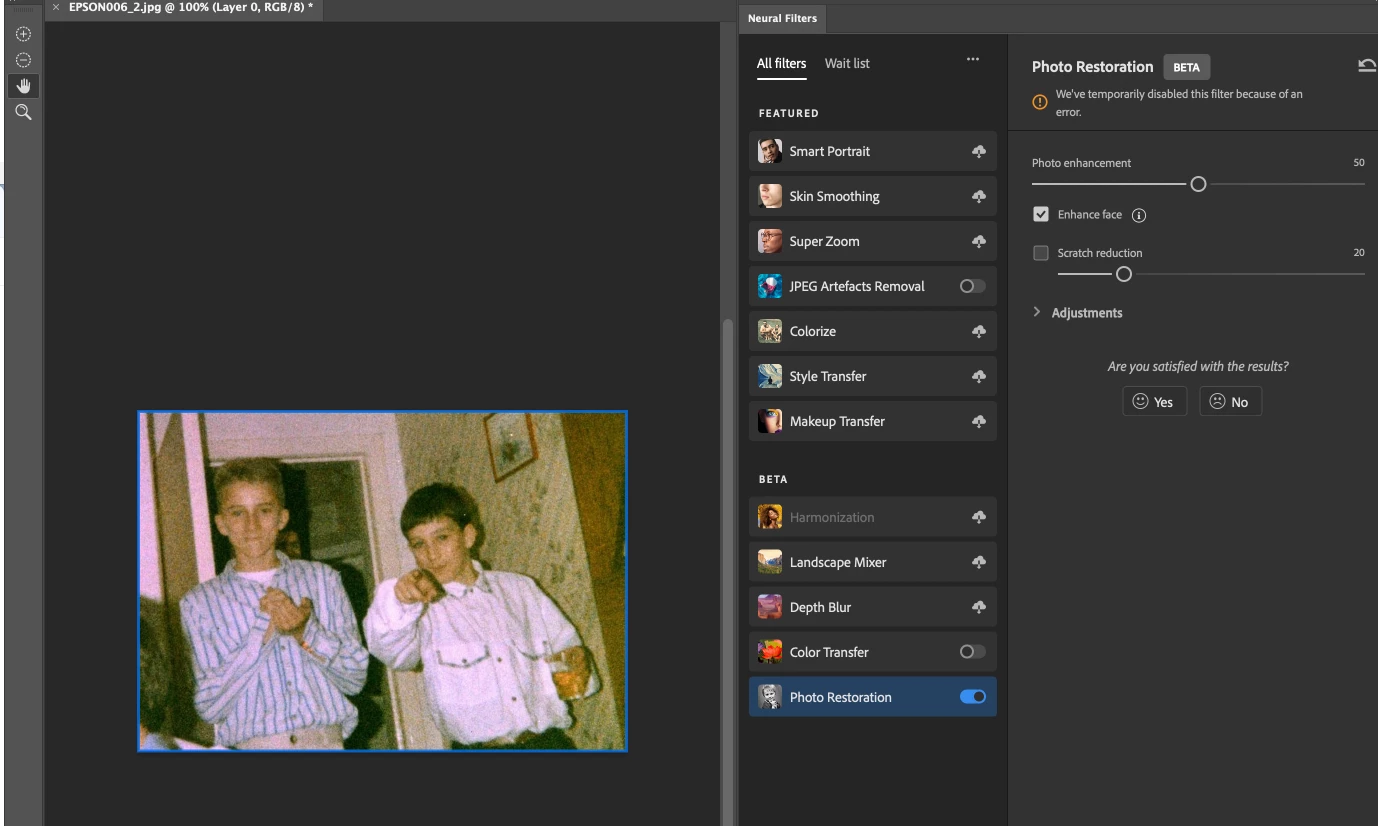Download the Smart Portrait filter via cloud icon

tap(979, 151)
